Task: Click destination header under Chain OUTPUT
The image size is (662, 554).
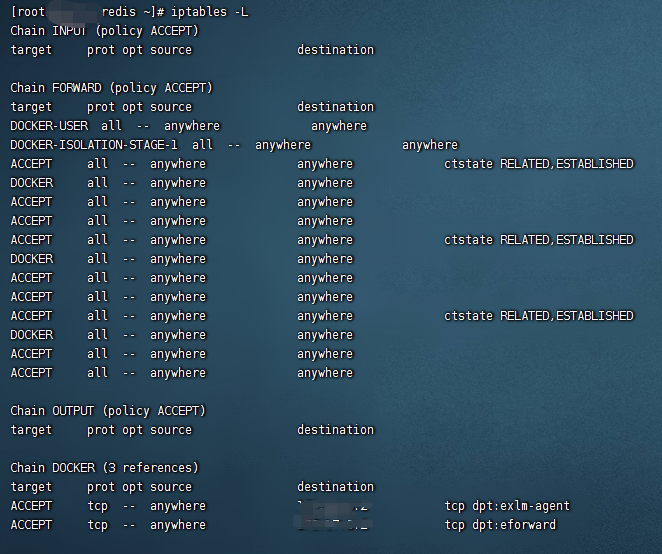Action: 335,430
